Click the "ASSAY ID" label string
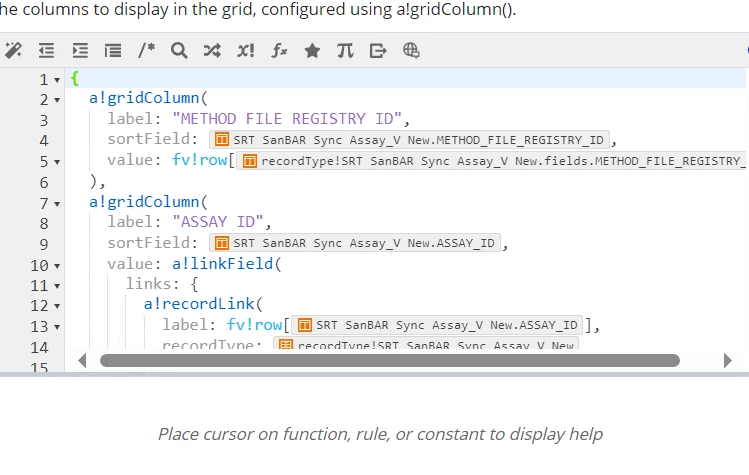Viewport: 749px width, 475px height. tap(218, 222)
